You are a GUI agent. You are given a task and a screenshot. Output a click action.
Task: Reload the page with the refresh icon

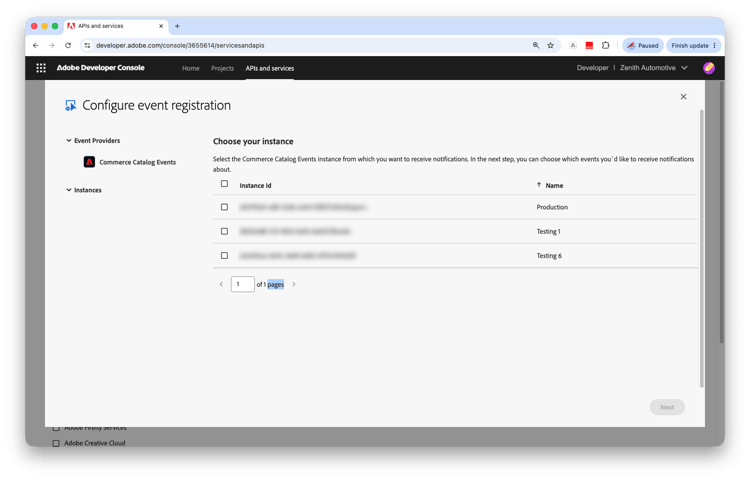coord(68,45)
